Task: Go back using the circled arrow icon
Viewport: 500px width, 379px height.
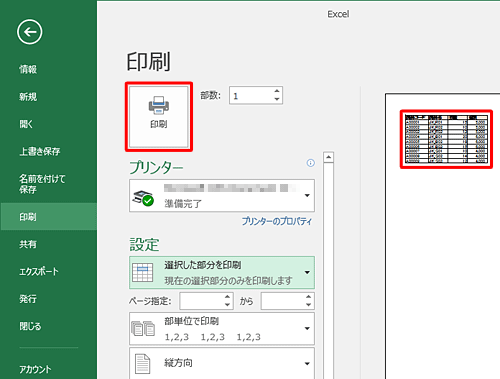Action: coord(29,32)
